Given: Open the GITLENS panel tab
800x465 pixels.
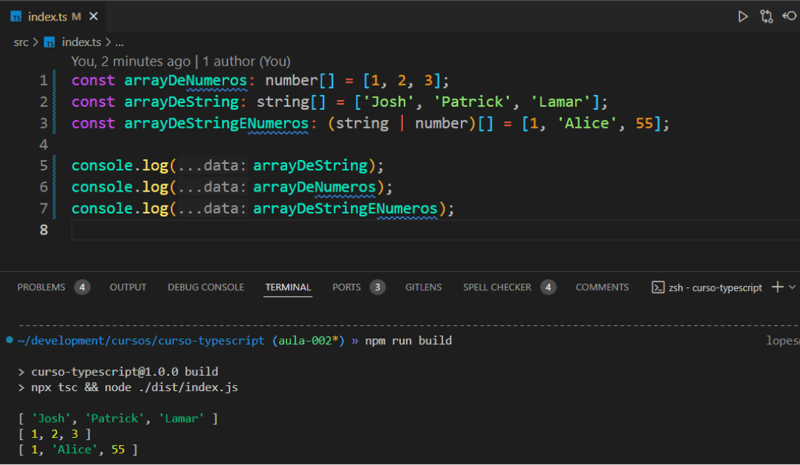Looking at the screenshot, I should click(x=423, y=287).
